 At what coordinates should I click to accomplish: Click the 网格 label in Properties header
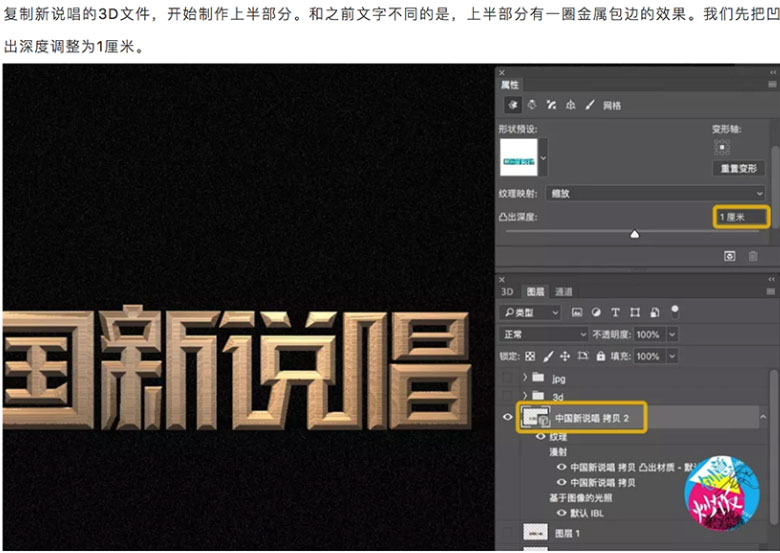612,105
